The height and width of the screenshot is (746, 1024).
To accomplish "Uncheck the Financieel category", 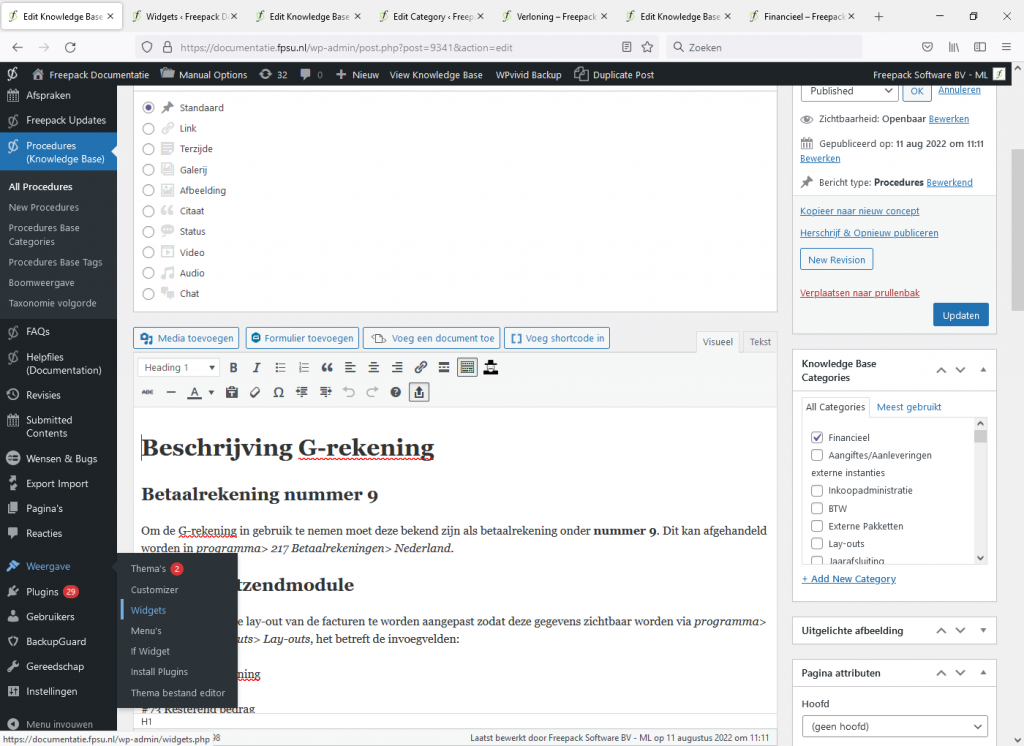I will [817, 438].
